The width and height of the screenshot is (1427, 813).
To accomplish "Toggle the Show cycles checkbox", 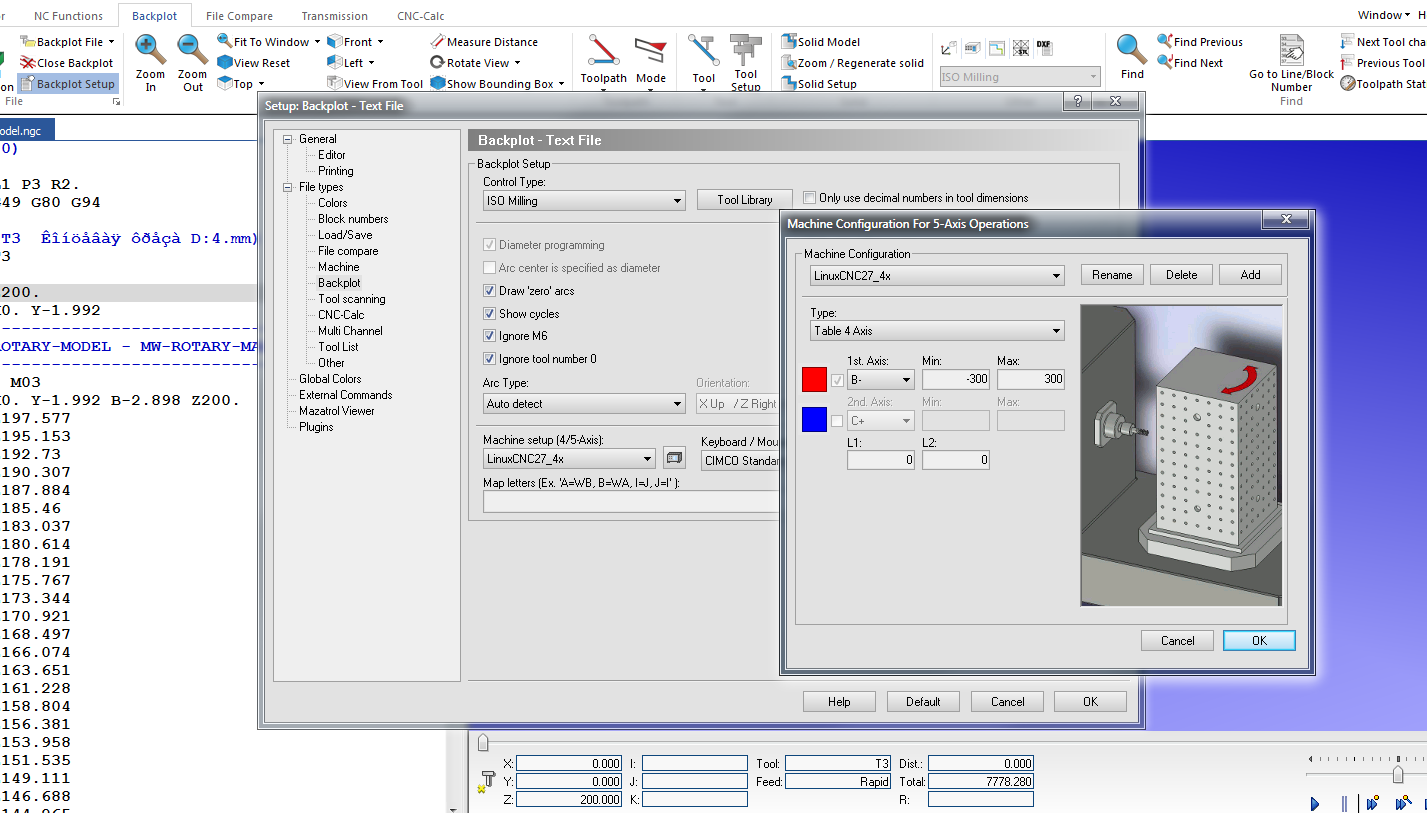I will 490,314.
